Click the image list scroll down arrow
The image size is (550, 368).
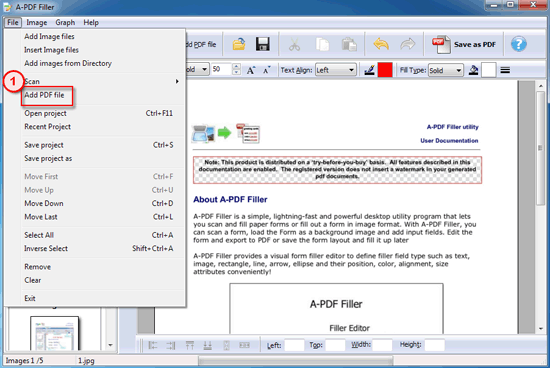110,345
